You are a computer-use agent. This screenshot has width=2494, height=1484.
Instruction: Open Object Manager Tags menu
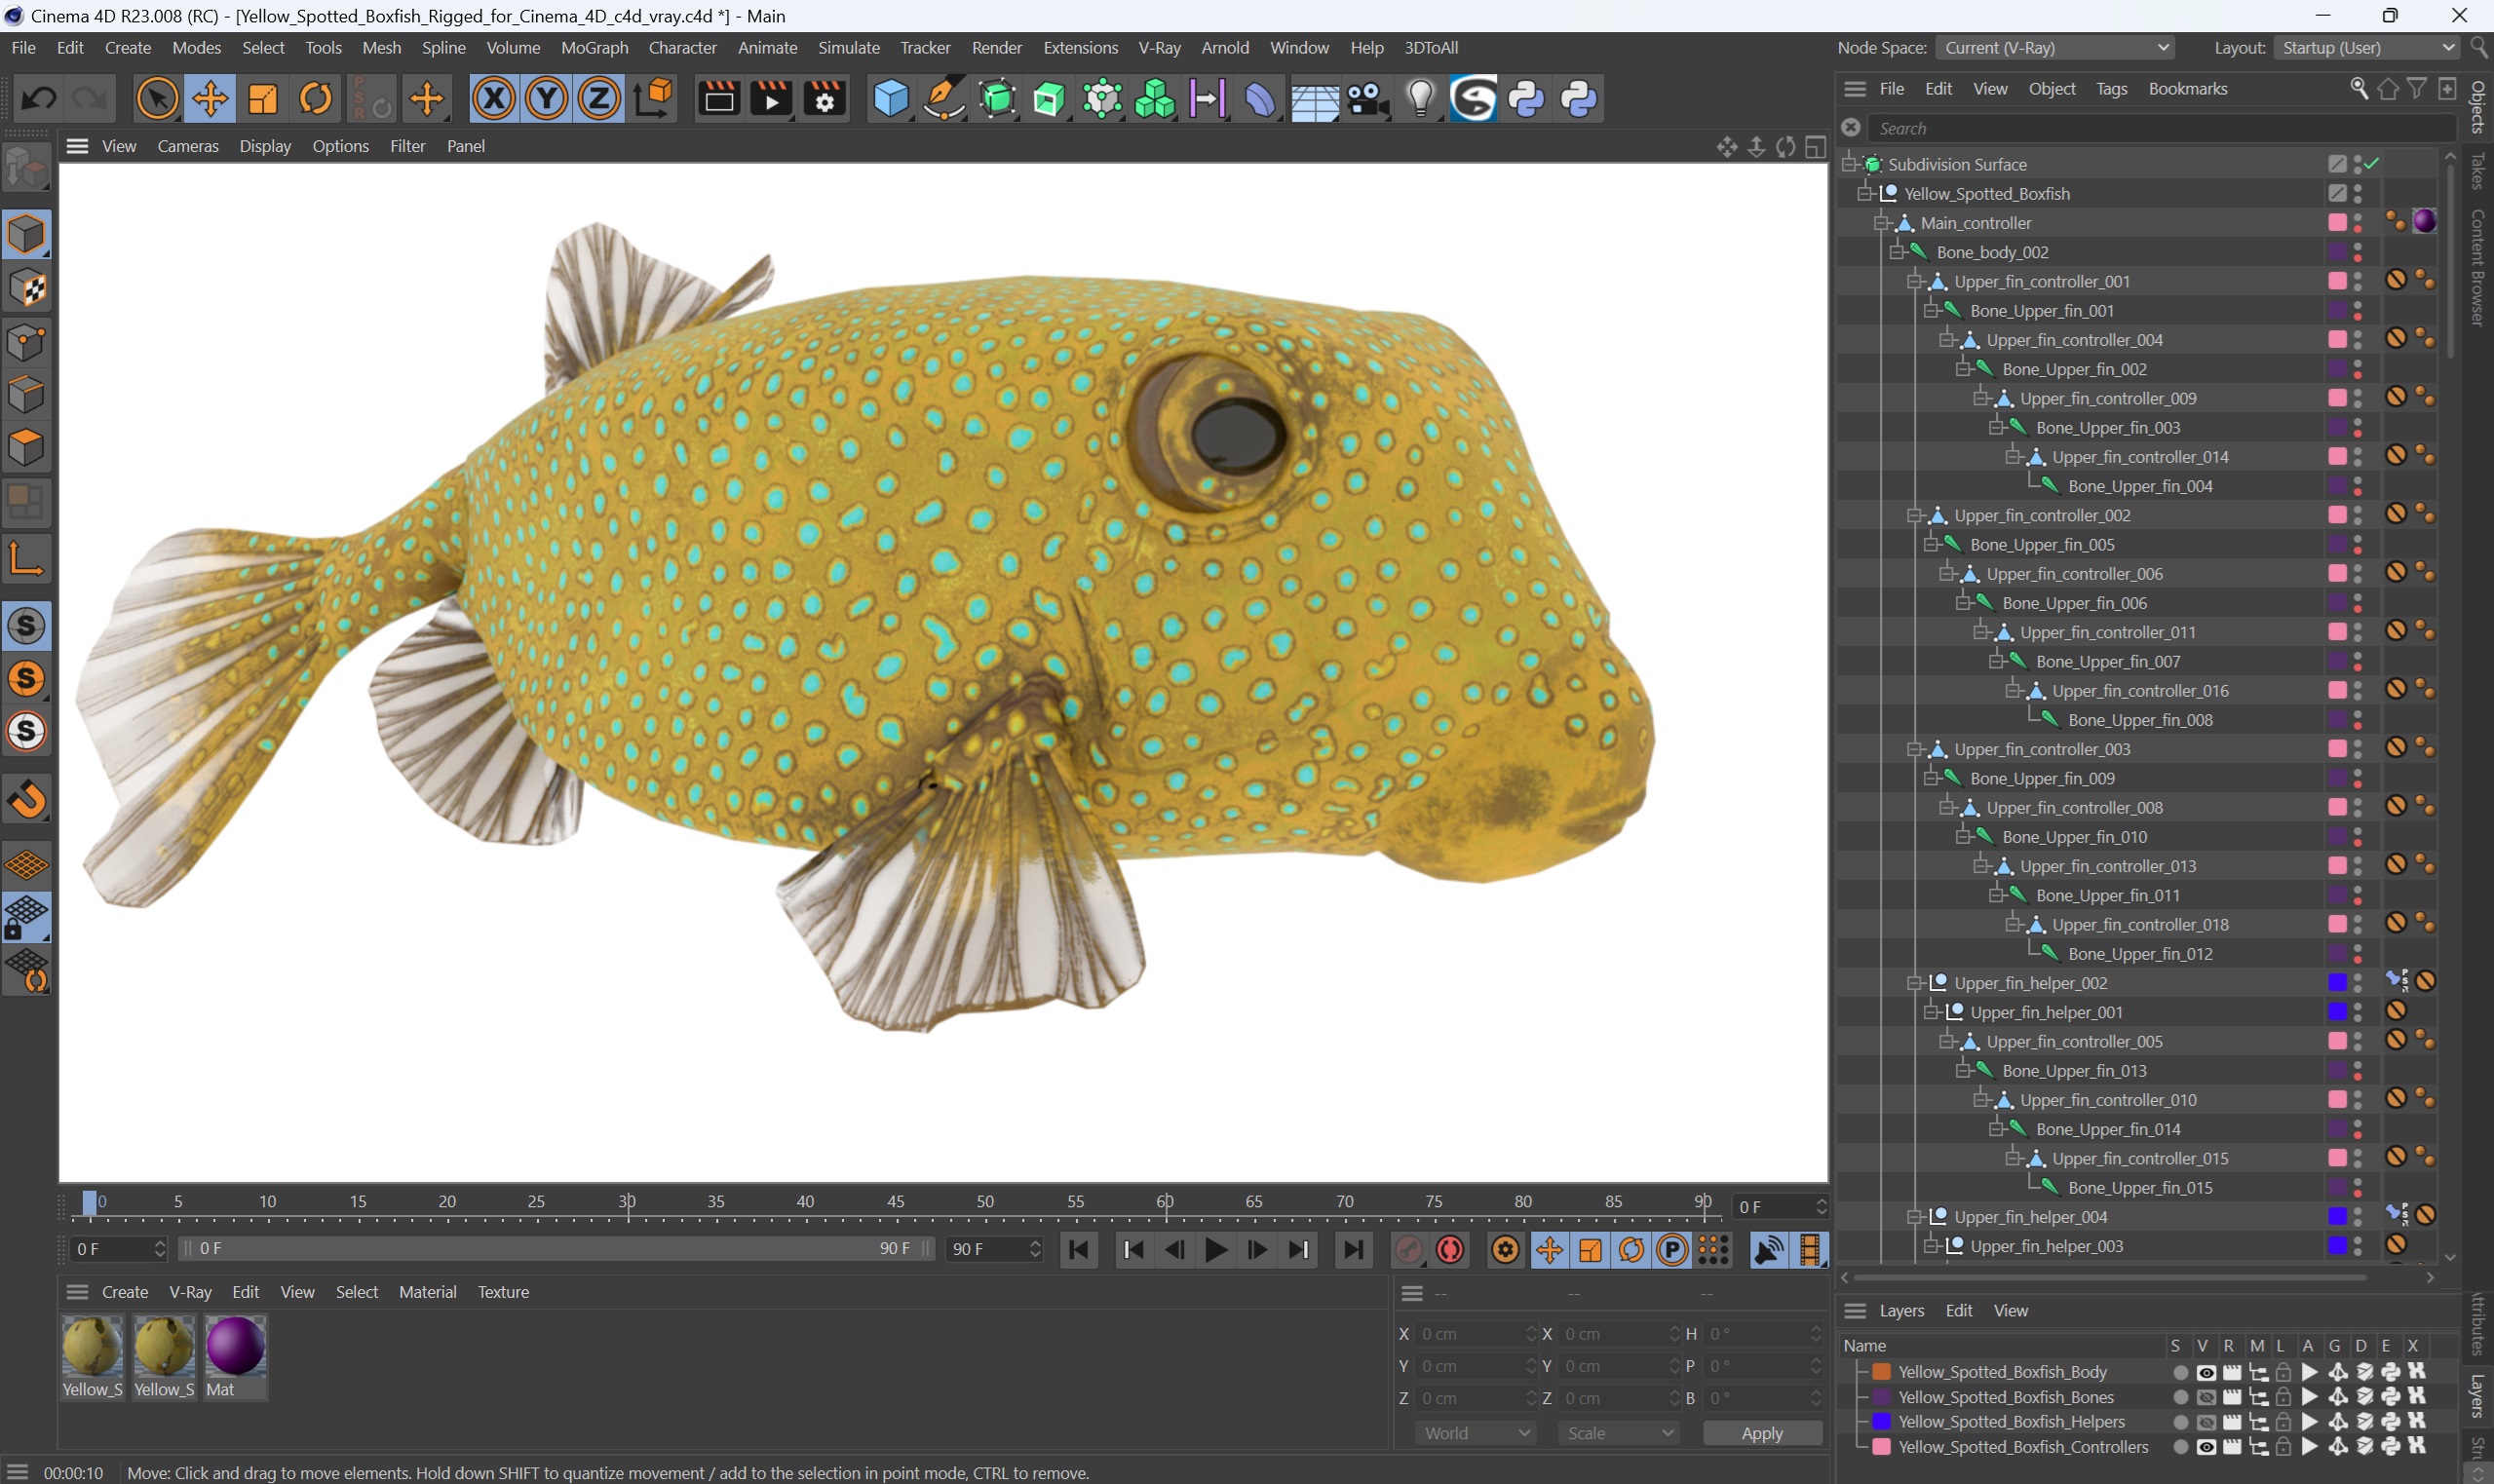(x=2111, y=89)
